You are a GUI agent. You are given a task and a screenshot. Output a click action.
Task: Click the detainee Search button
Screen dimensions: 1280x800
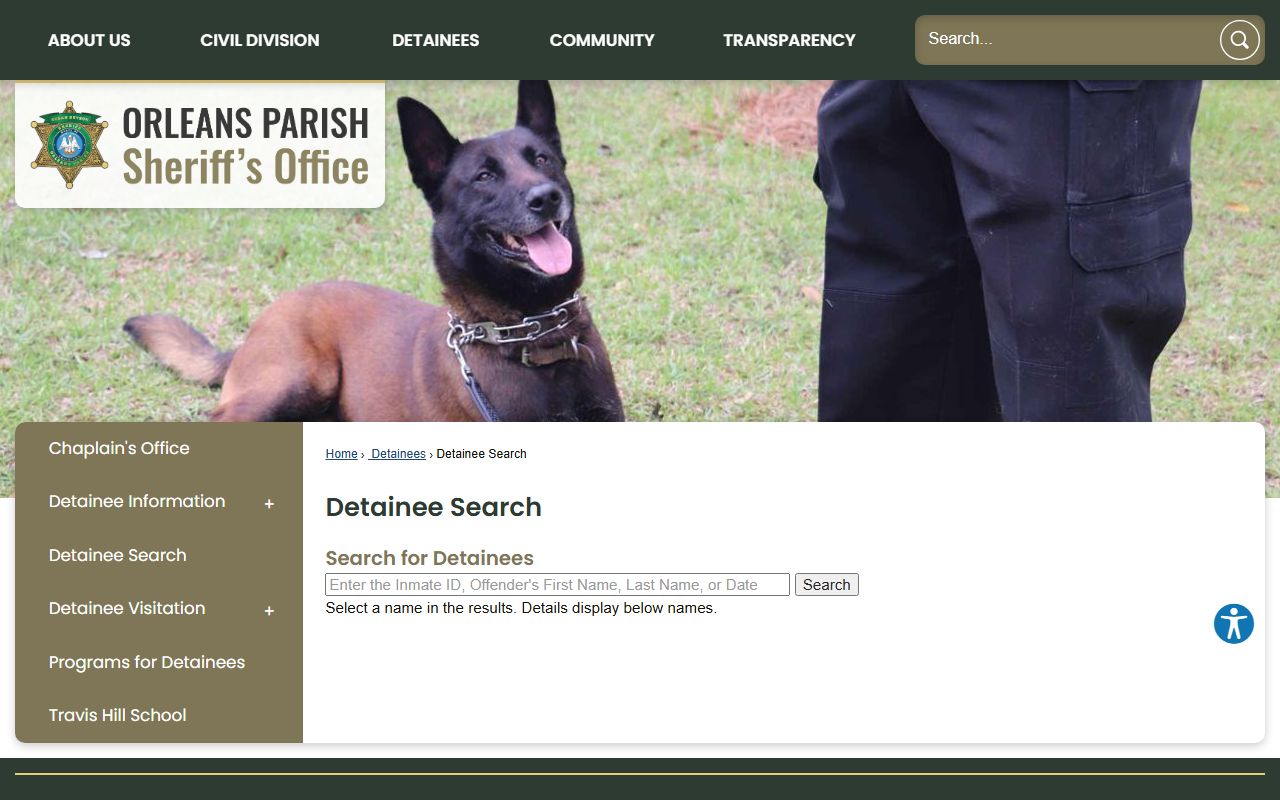coord(827,585)
